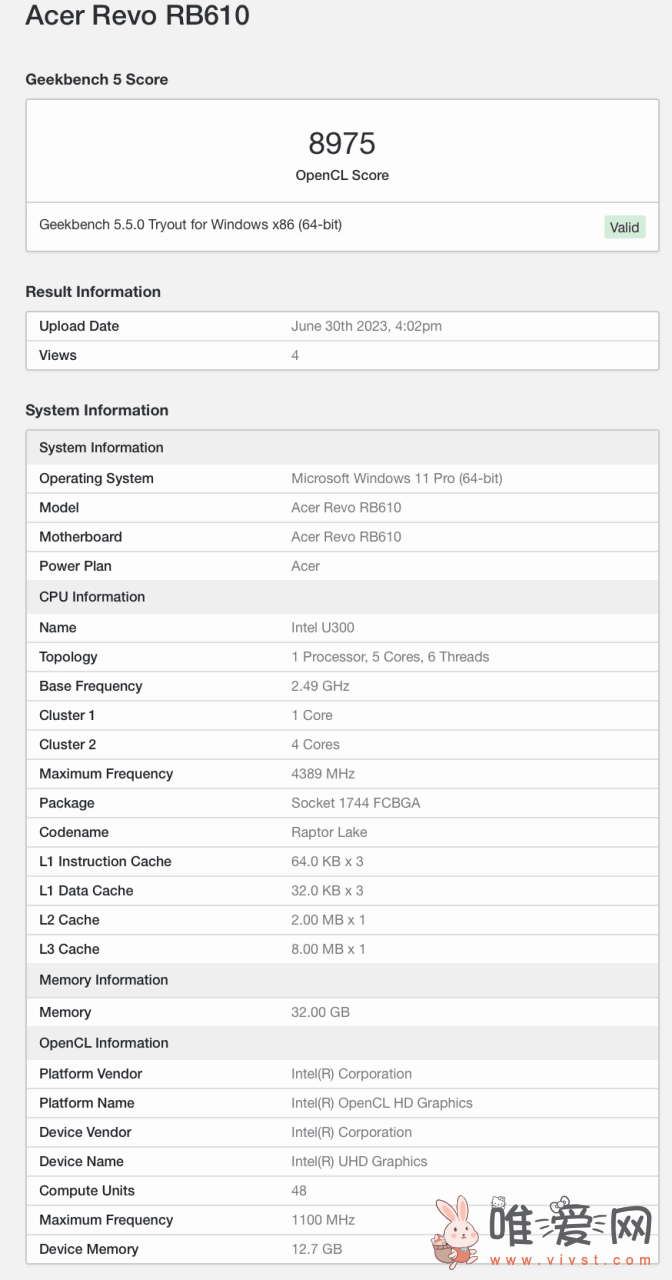Click the 8975 OpenCL score number

click(x=342, y=144)
